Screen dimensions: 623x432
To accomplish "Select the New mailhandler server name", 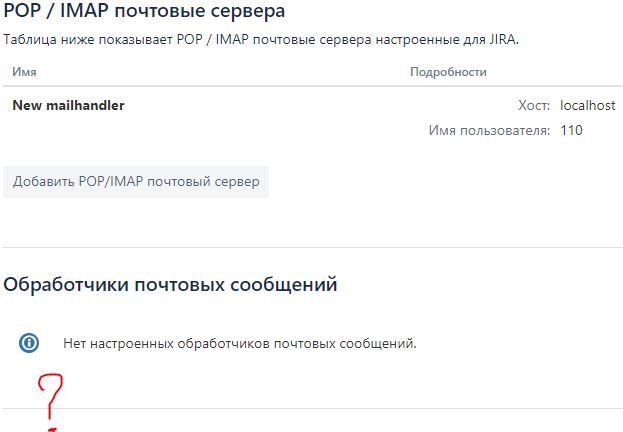I will (68, 105).
